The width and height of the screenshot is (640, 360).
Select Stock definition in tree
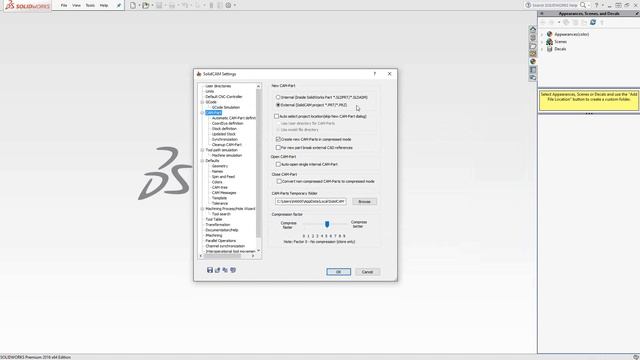coord(224,129)
